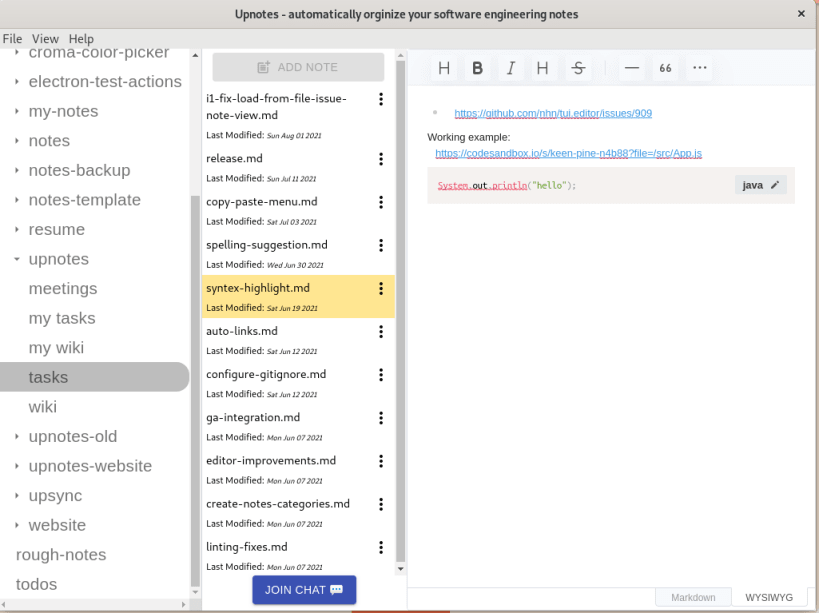Apply bold formatting in the editor toolbar
This screenshot has height=613, width=819.
point(477,68)
